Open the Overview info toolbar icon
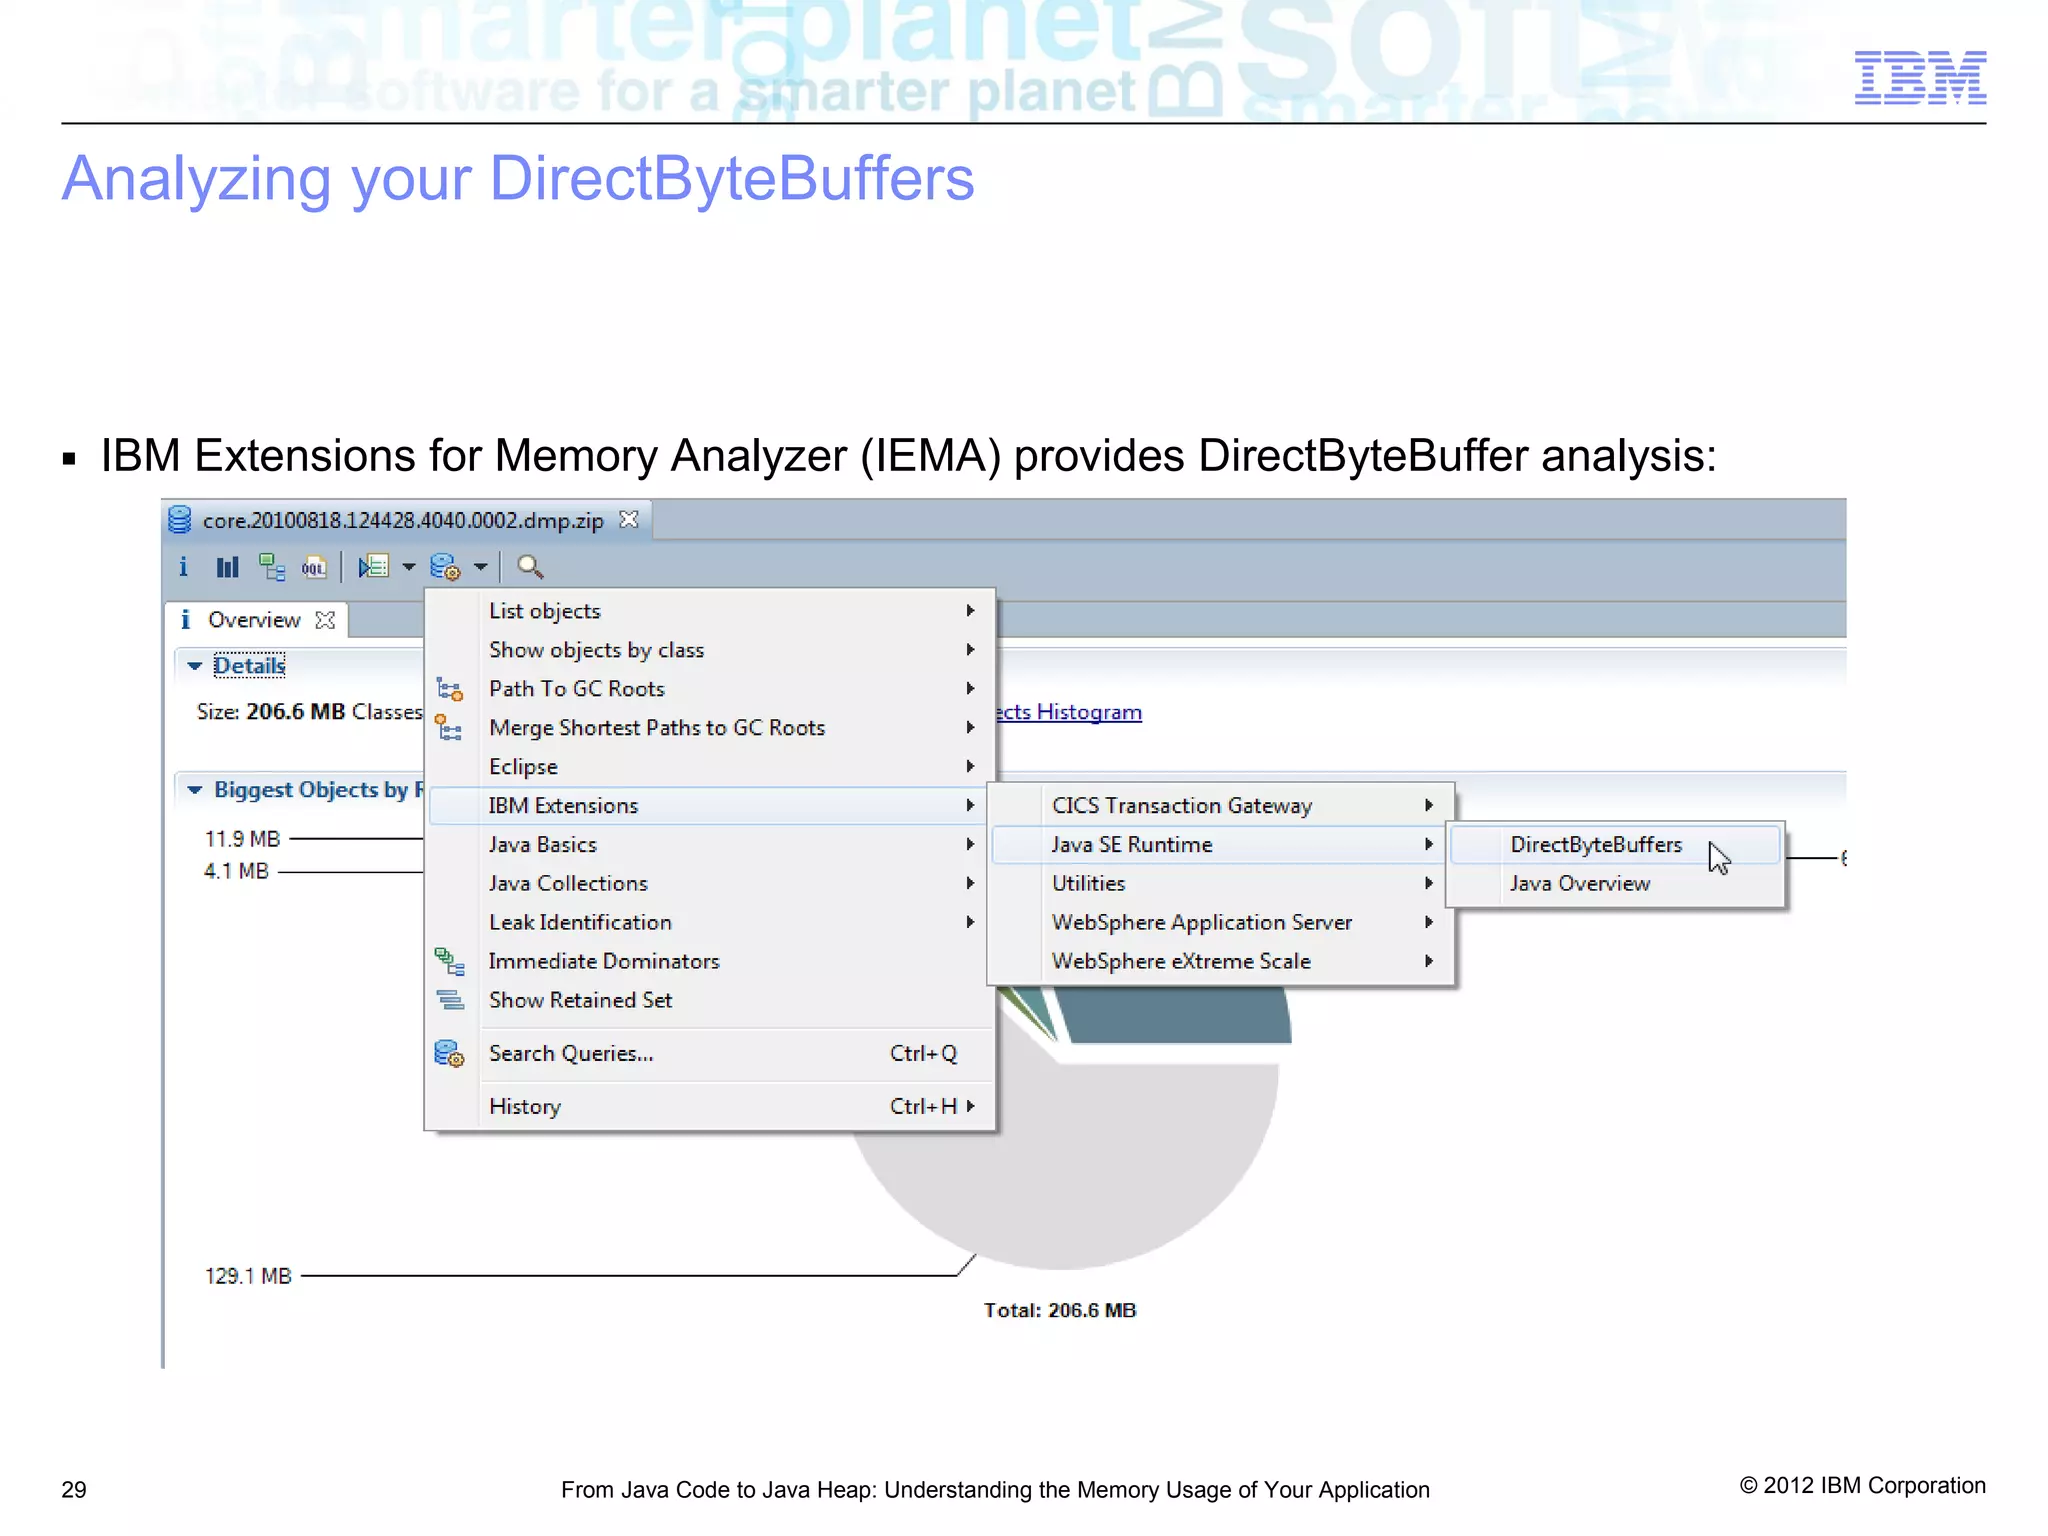The height and width of the screenshot is (1536, 2048). pos(183,567)
